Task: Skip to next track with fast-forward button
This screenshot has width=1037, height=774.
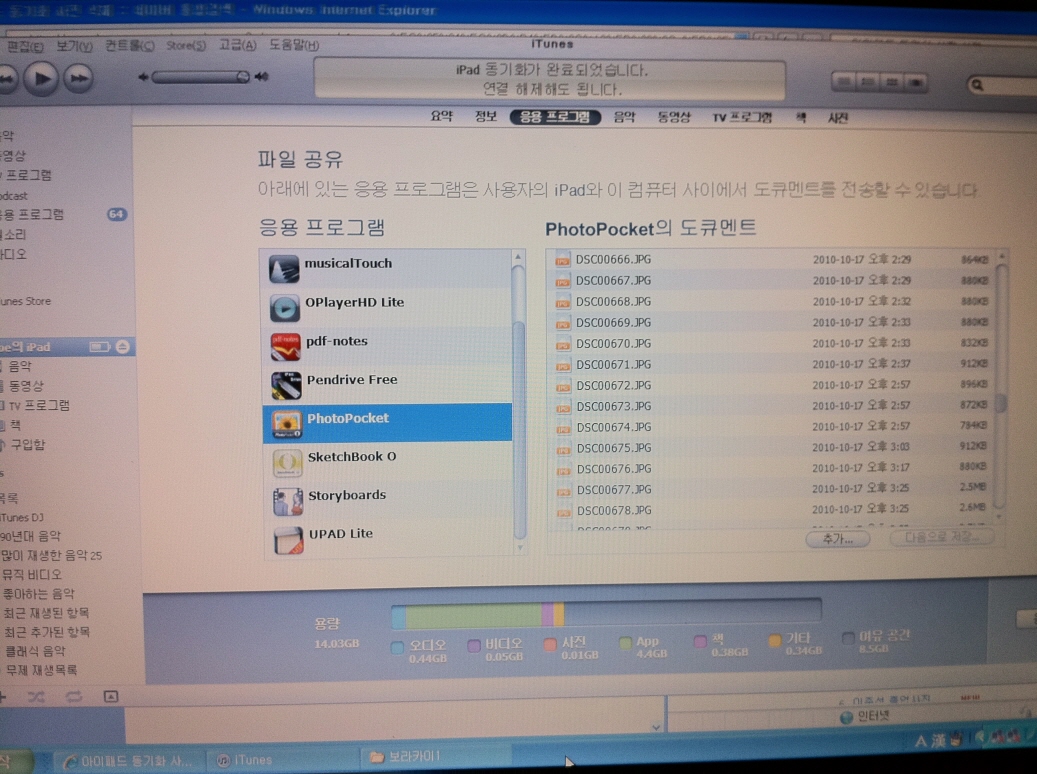Action: click(79, 79)
